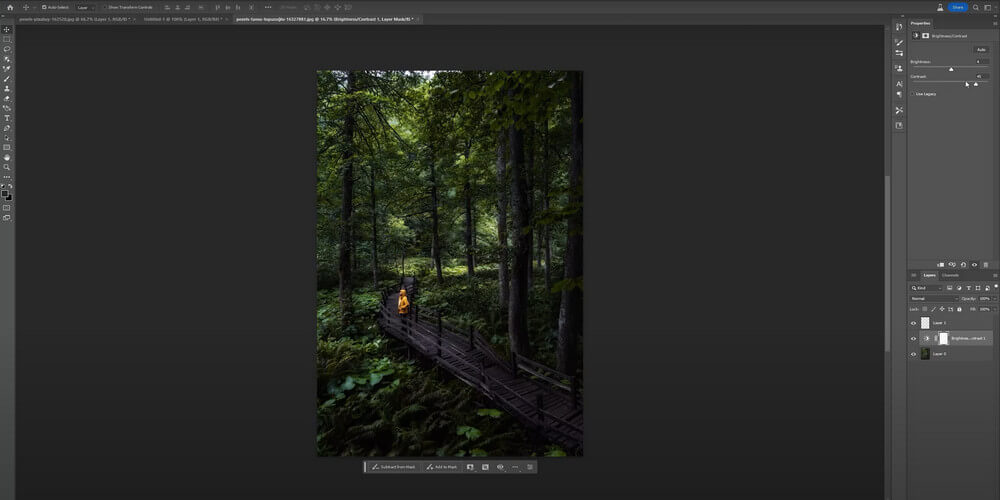
Task: Select the Move tool in the toolbar
Action: pos(6,29)
